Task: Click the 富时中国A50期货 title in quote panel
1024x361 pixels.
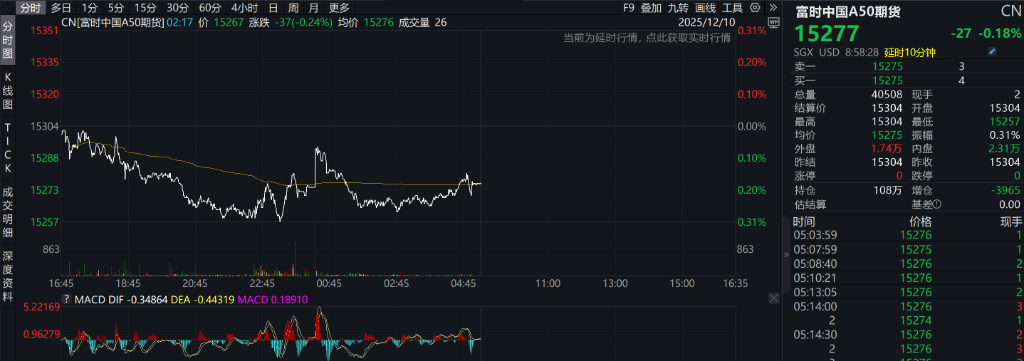Action: click(848, 11)
